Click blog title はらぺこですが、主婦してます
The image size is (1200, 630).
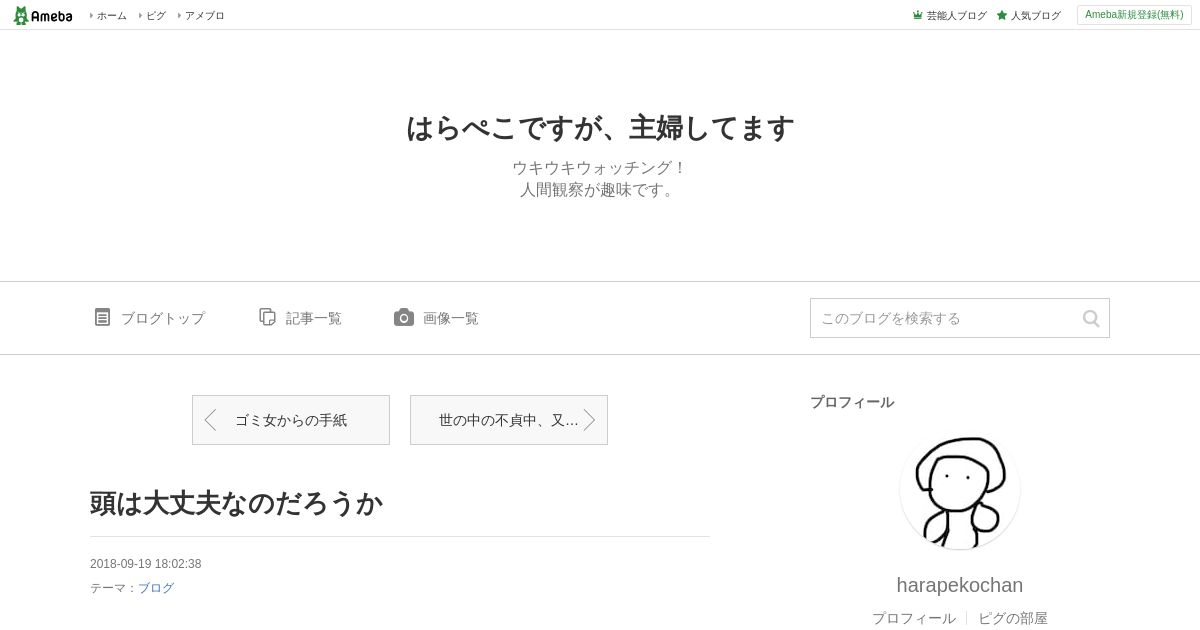click(600, 128)
